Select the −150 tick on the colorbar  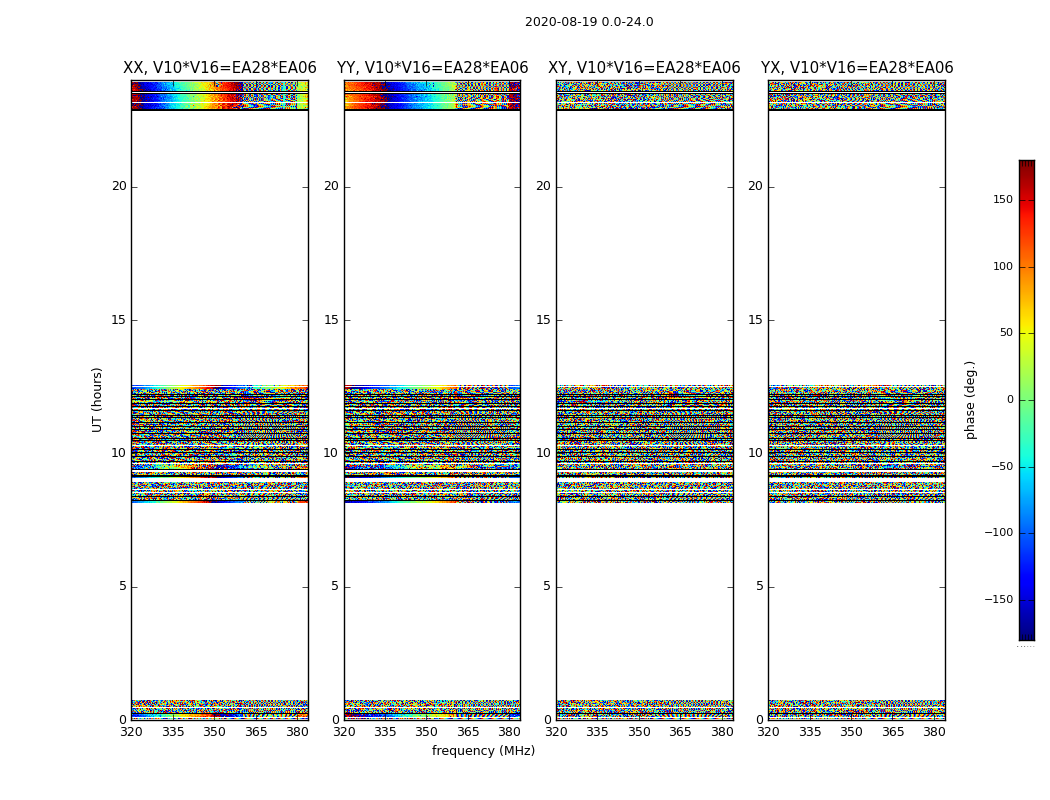click(x=998, y=599)
